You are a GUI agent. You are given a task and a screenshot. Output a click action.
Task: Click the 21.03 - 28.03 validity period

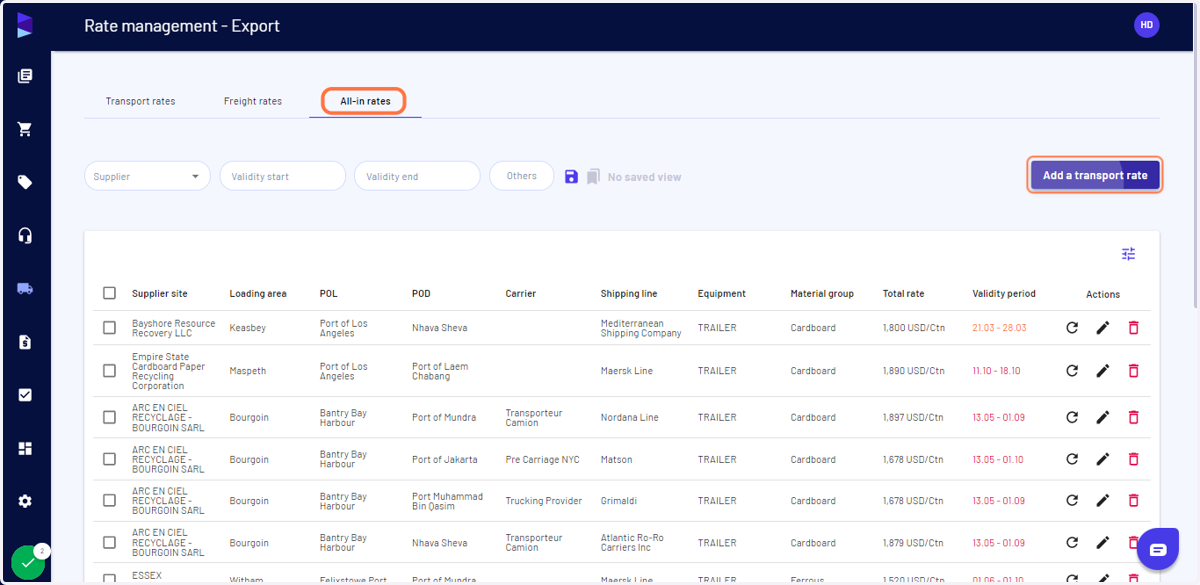point(997,328)
